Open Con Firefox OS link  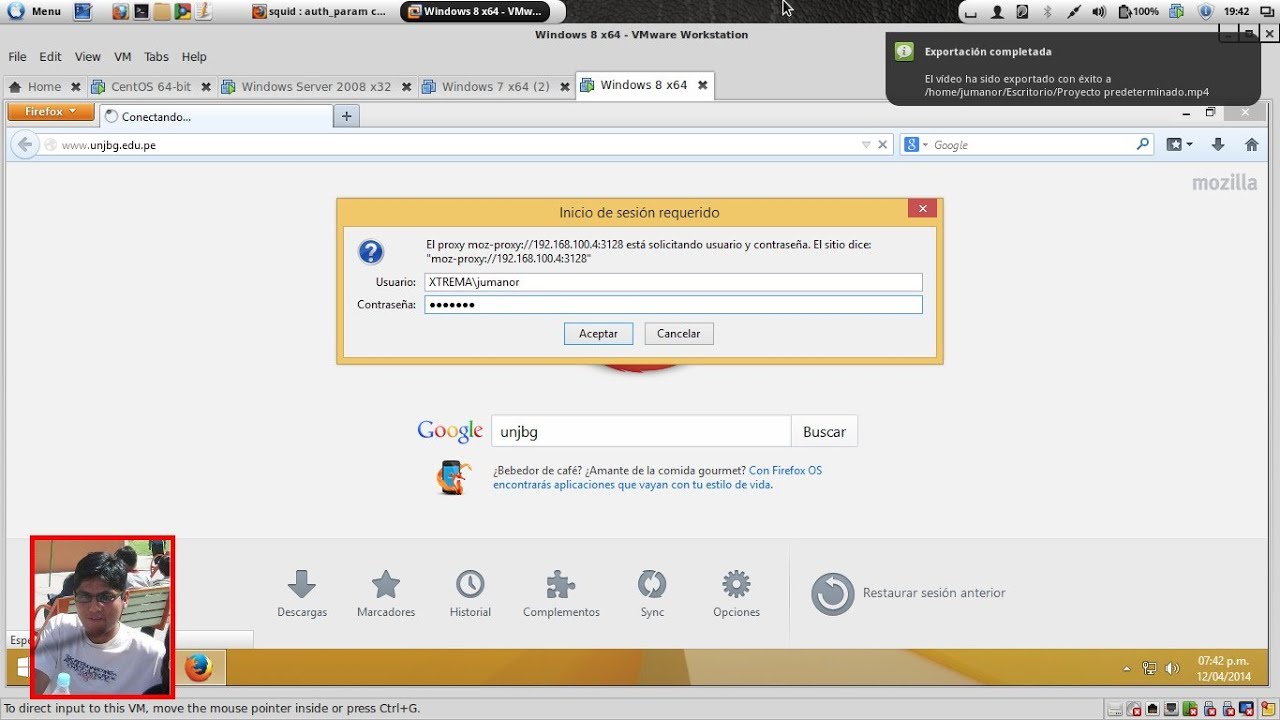coord(785,470)
